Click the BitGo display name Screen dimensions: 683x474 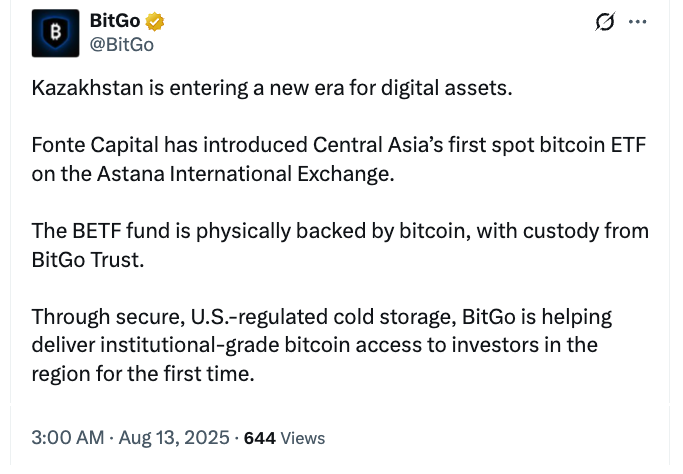click(116, 21)
